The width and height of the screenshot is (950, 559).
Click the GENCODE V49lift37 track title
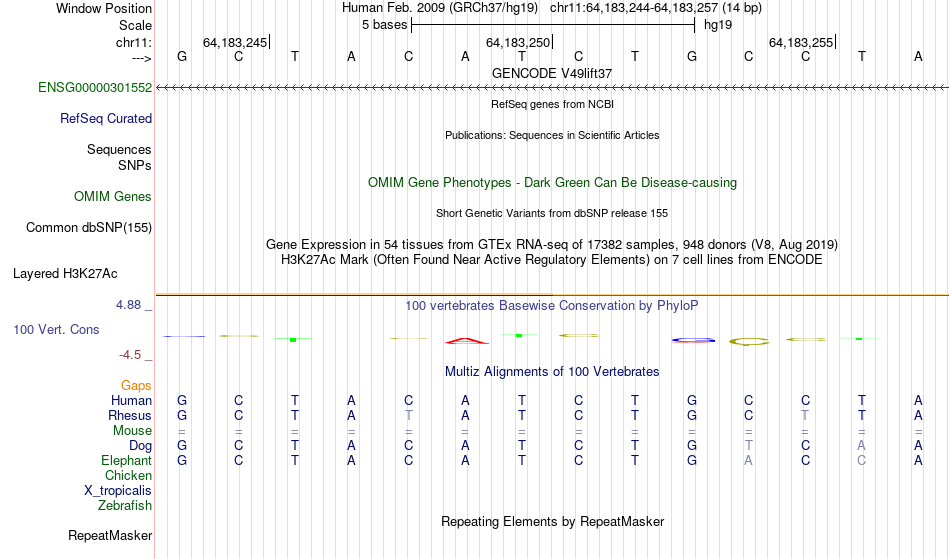552,73
